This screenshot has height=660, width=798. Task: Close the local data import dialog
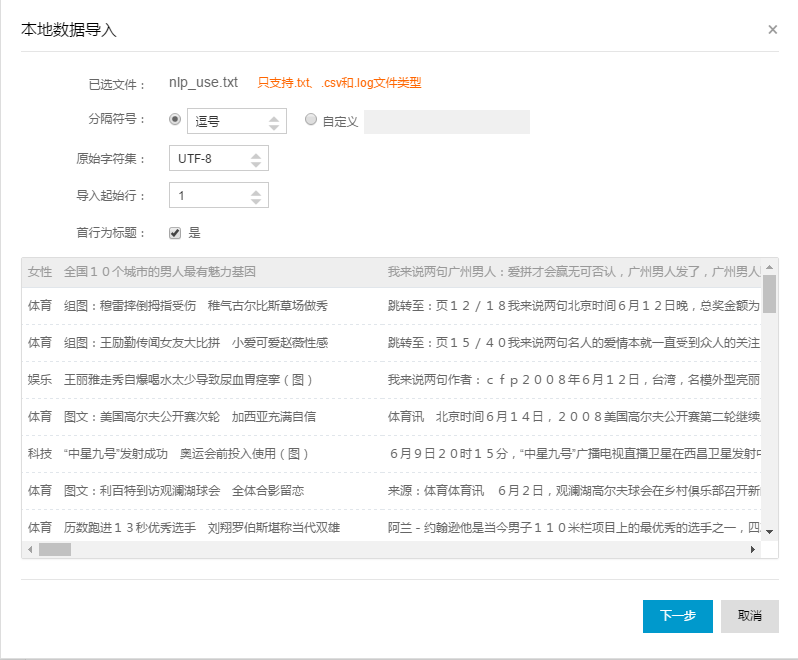(772, 30)
